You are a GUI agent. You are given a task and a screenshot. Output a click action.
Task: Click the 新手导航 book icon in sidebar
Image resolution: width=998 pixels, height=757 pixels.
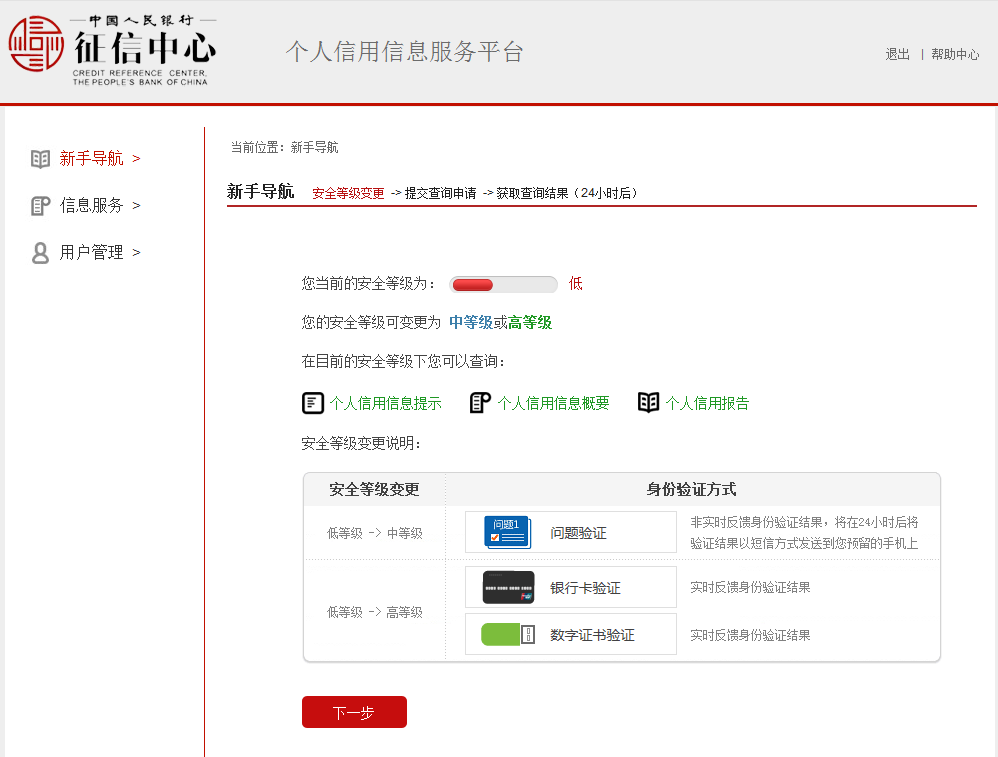point(40,158)
